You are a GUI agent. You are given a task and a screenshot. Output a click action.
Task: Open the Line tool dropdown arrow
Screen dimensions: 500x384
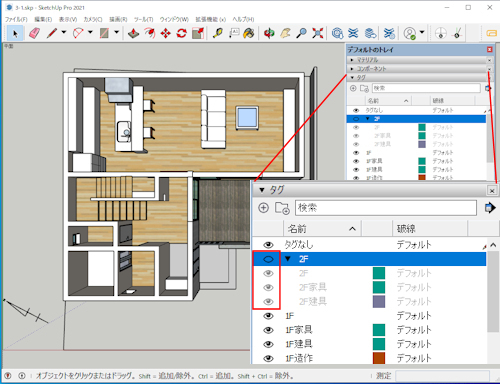(x=64, y=32)
